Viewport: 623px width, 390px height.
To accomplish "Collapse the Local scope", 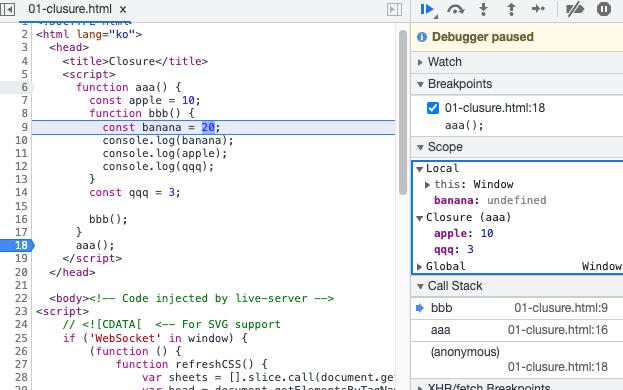I will 419,169.
